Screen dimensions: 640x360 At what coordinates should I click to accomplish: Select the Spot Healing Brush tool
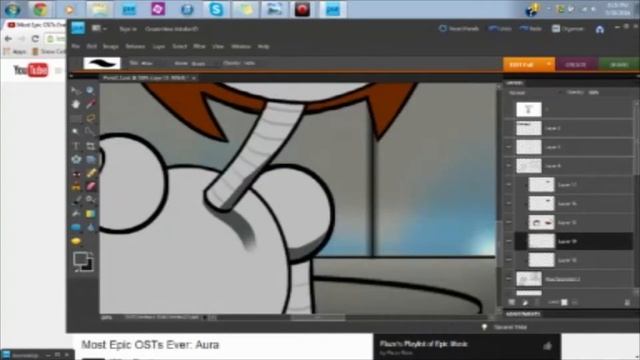(90, 173)
